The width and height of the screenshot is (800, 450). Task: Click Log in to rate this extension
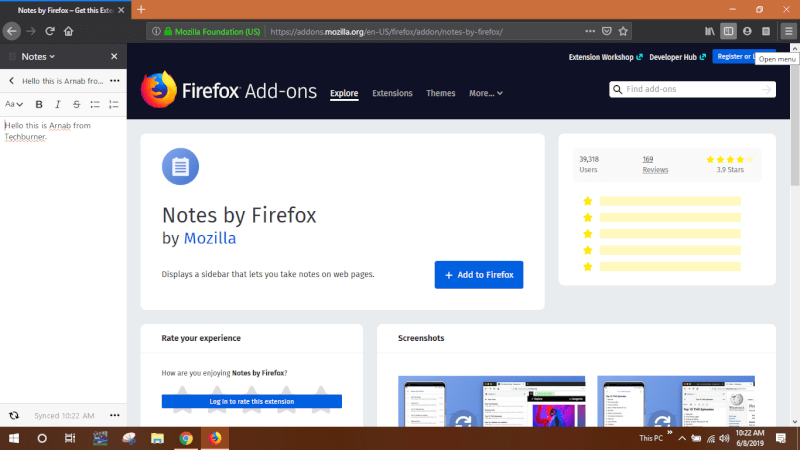click(x=252, y=402)
